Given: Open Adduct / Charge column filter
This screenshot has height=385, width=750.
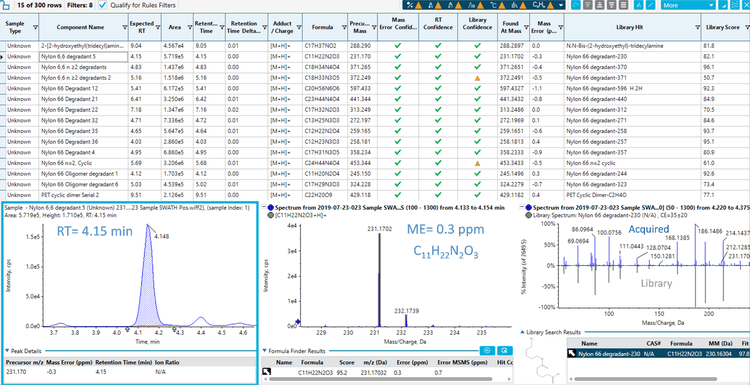Looking at the screenshot, I should 298,27.
